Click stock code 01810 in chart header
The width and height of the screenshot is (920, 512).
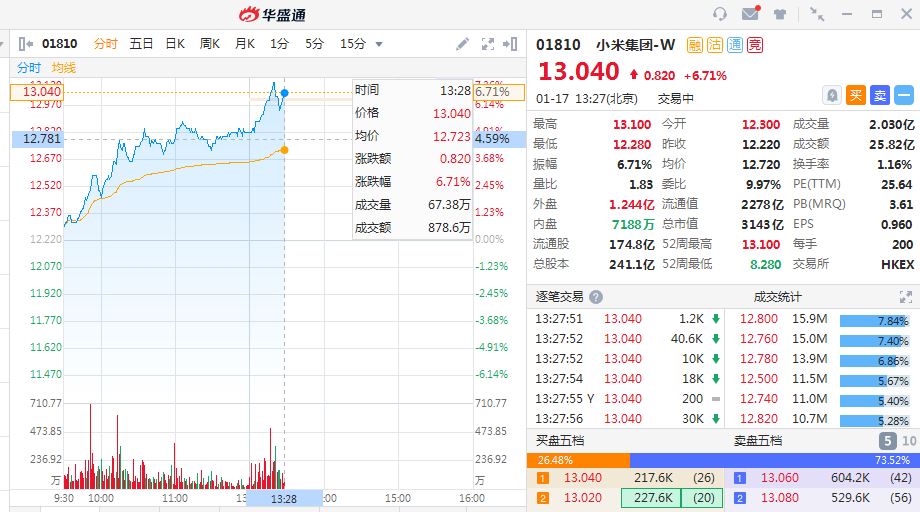(x=59, y=44)
